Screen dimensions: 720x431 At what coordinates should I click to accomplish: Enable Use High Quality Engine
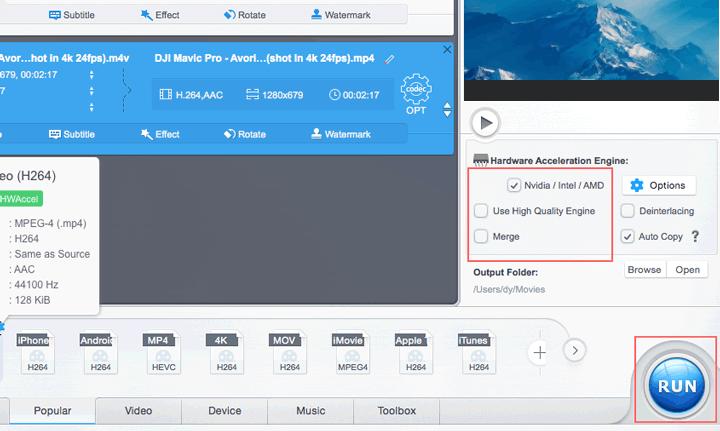point(481,211)
